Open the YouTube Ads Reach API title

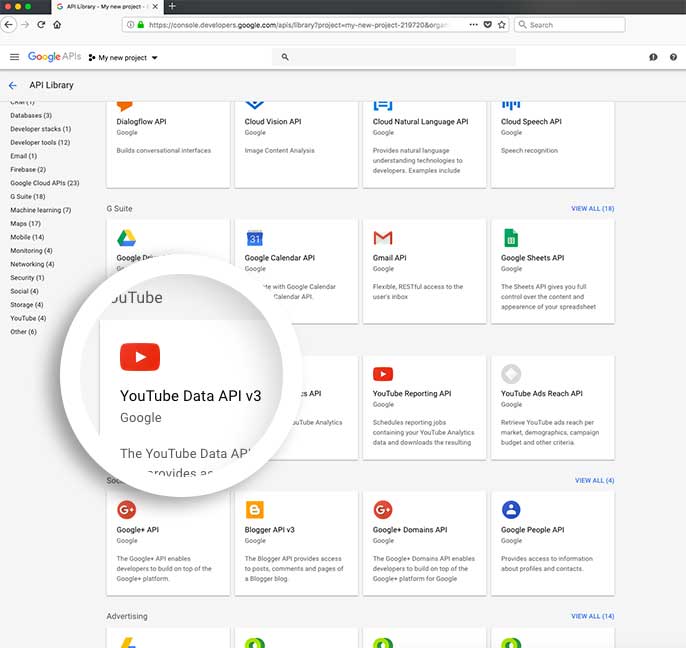pos(542,394)
